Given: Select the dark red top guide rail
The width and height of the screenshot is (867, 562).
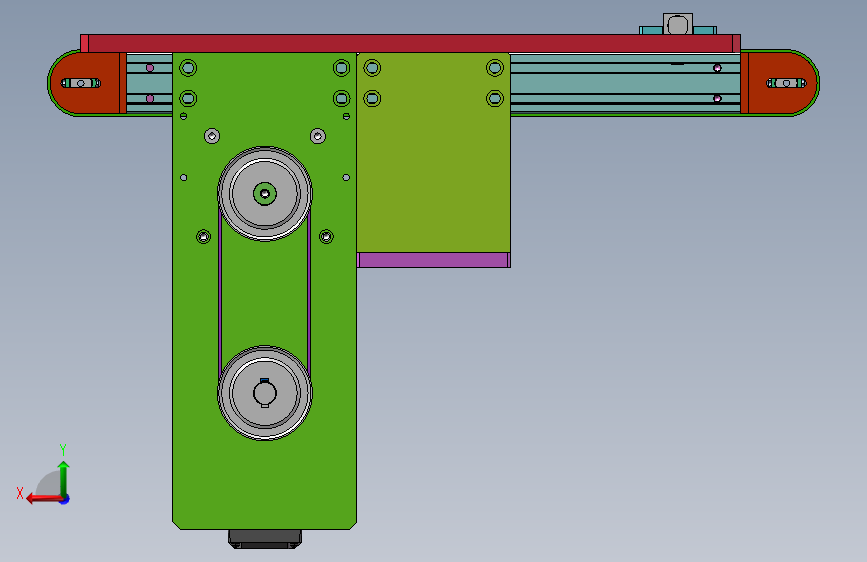Looking at the screenshot, I should click(x=410, y=44).
